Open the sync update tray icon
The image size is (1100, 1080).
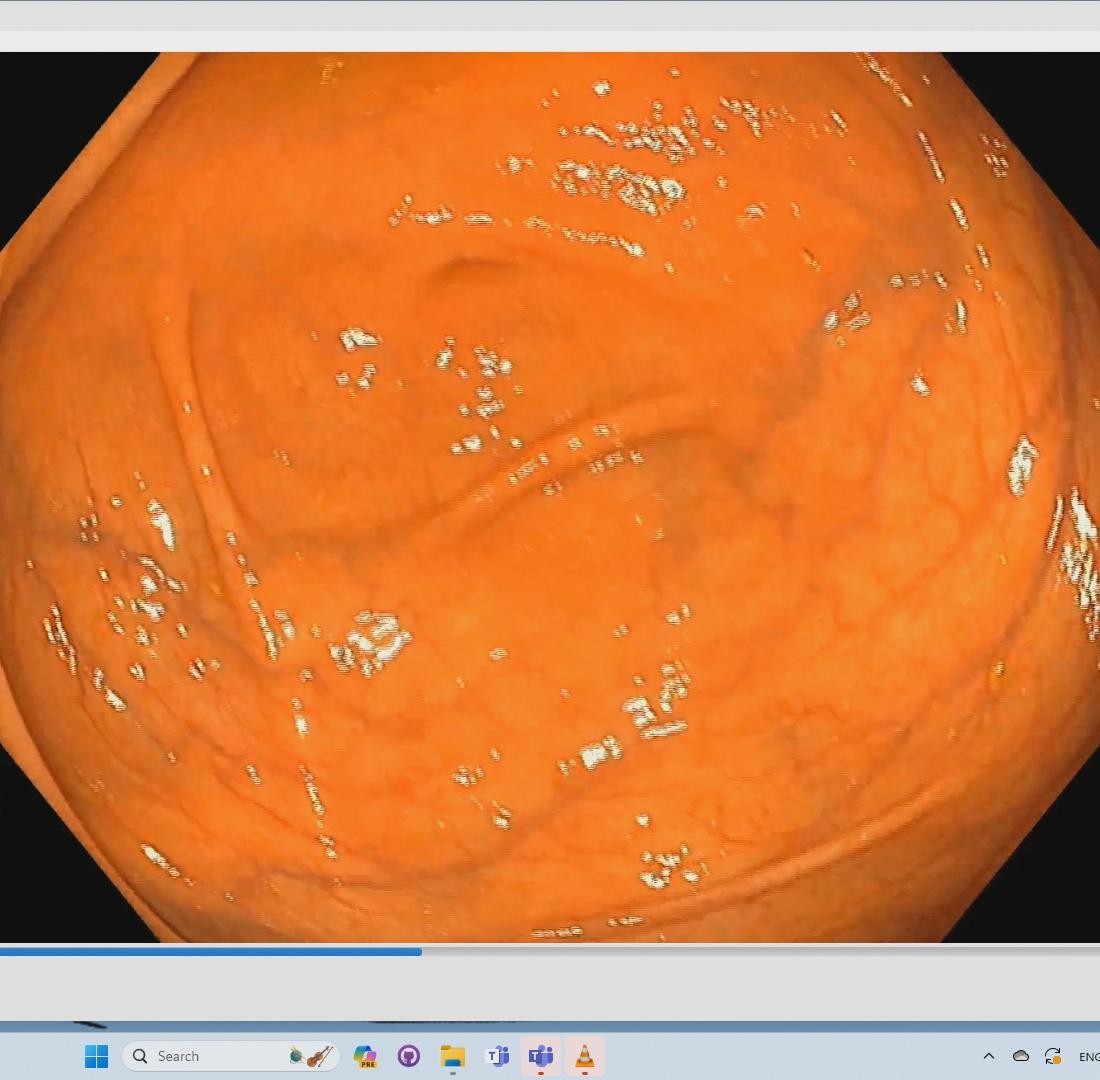(x=1052, y=1056)
